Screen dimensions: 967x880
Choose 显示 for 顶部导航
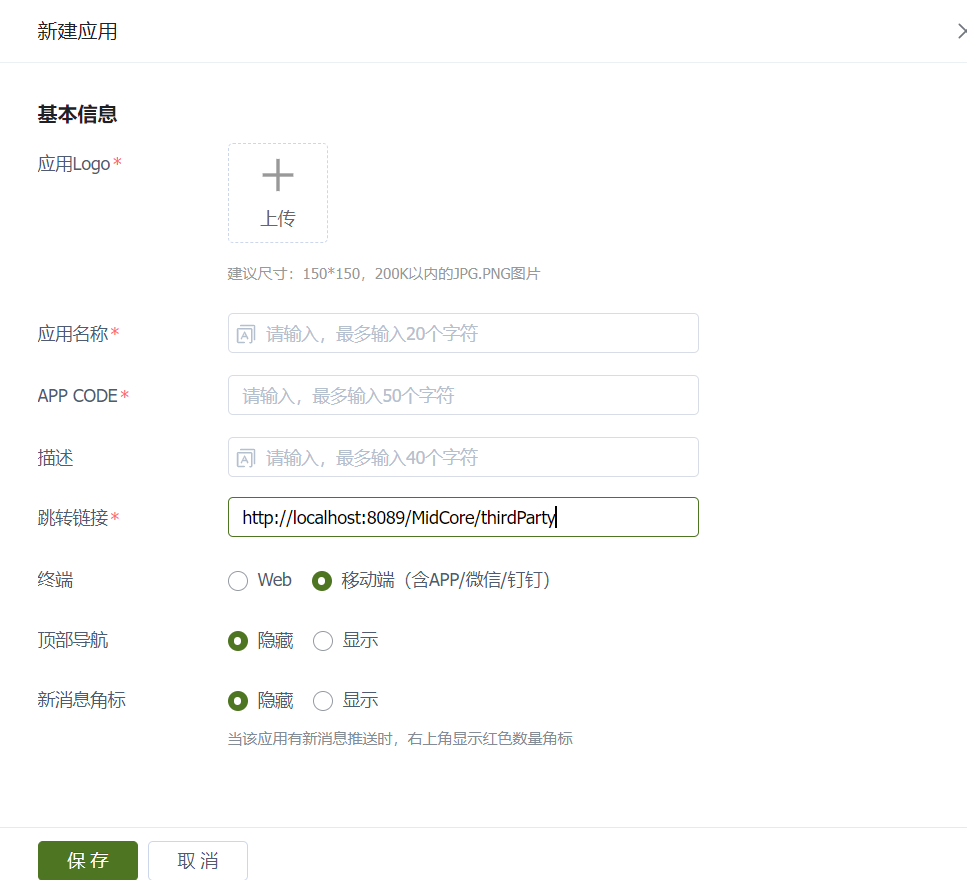[323, 641]
